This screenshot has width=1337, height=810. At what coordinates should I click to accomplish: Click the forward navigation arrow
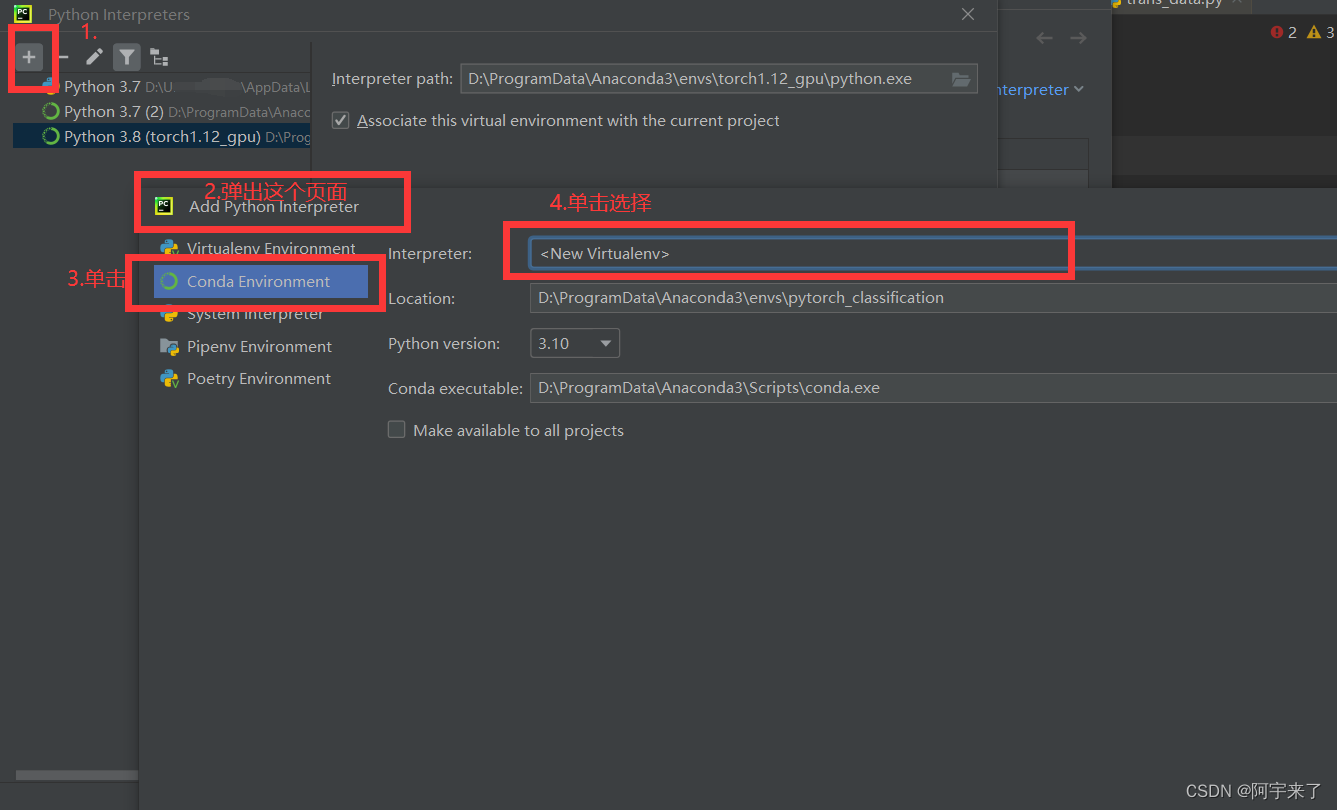1078,38
